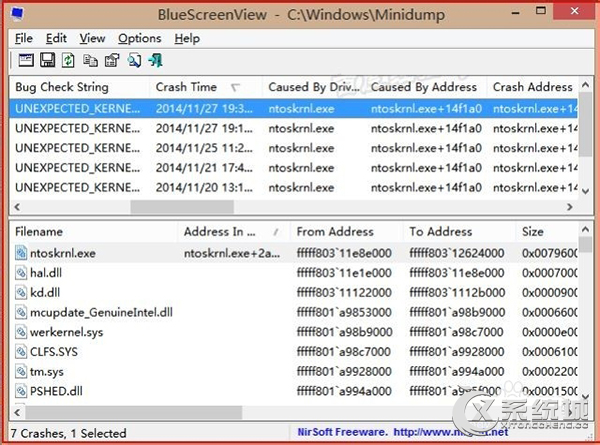Click ntoskrnl.exe+2a... address in stack cell
The image size is (600, 445).
[232, 253]
